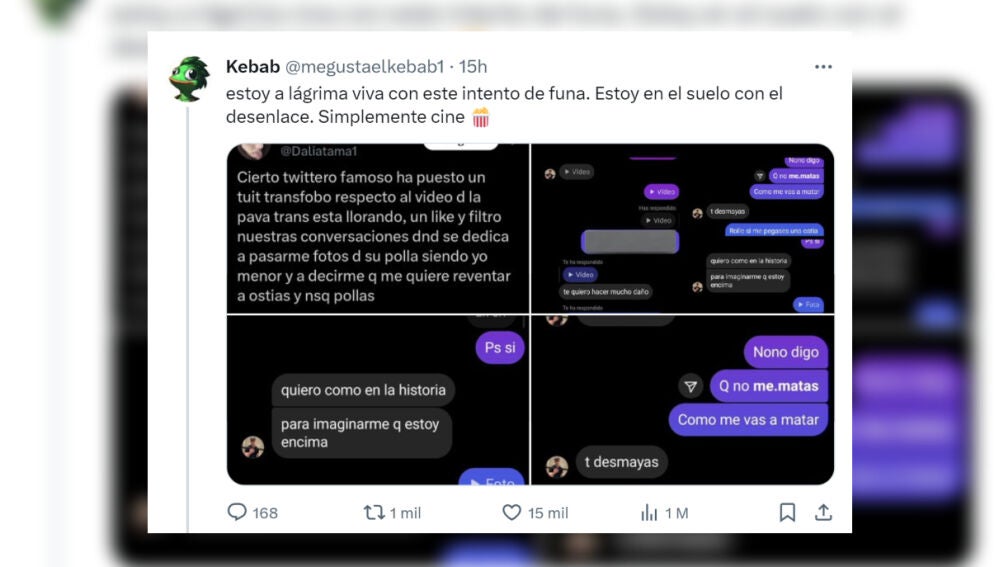Open the view analytics bar chart icon
Viewport: 999px width, 567px height.
[649, 512]
